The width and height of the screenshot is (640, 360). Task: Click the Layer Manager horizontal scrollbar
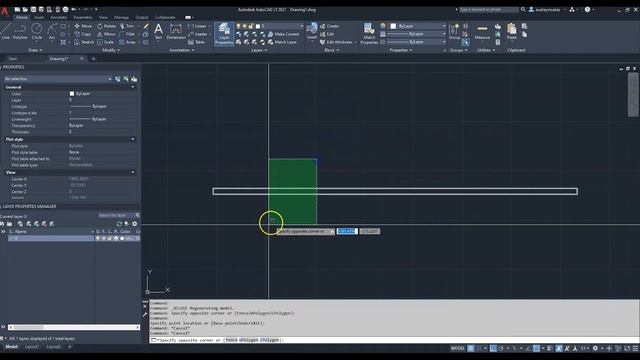[x=74, y=327]
